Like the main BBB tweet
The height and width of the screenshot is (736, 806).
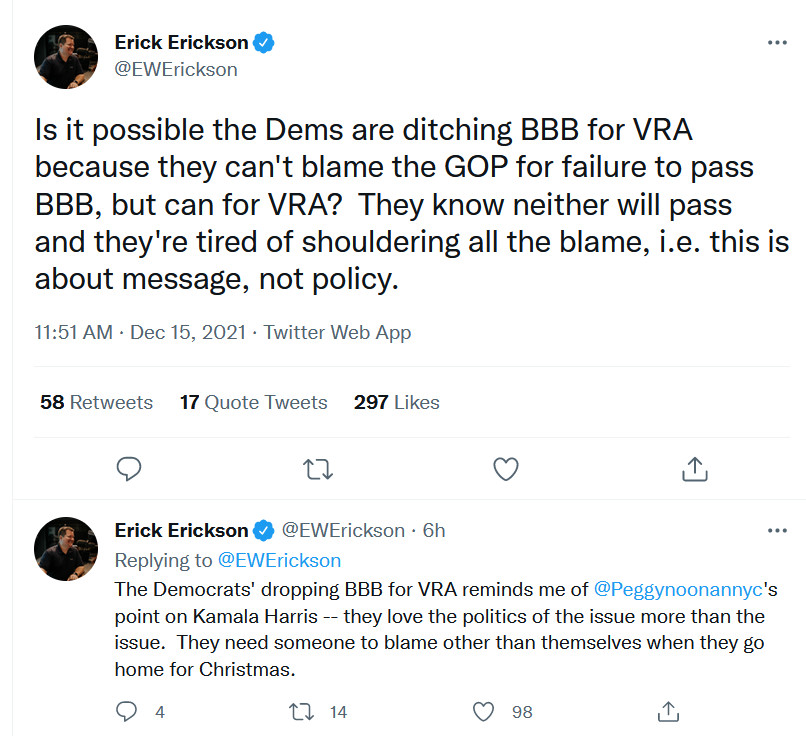507,468
